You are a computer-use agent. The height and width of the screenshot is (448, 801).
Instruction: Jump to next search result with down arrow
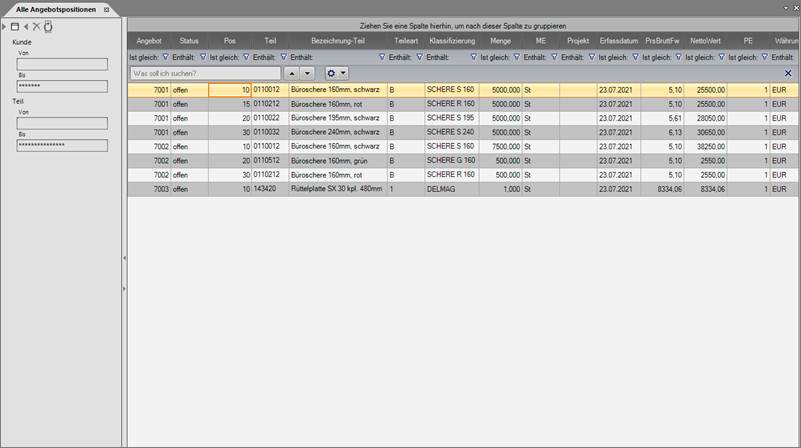[x=307, y=73]
